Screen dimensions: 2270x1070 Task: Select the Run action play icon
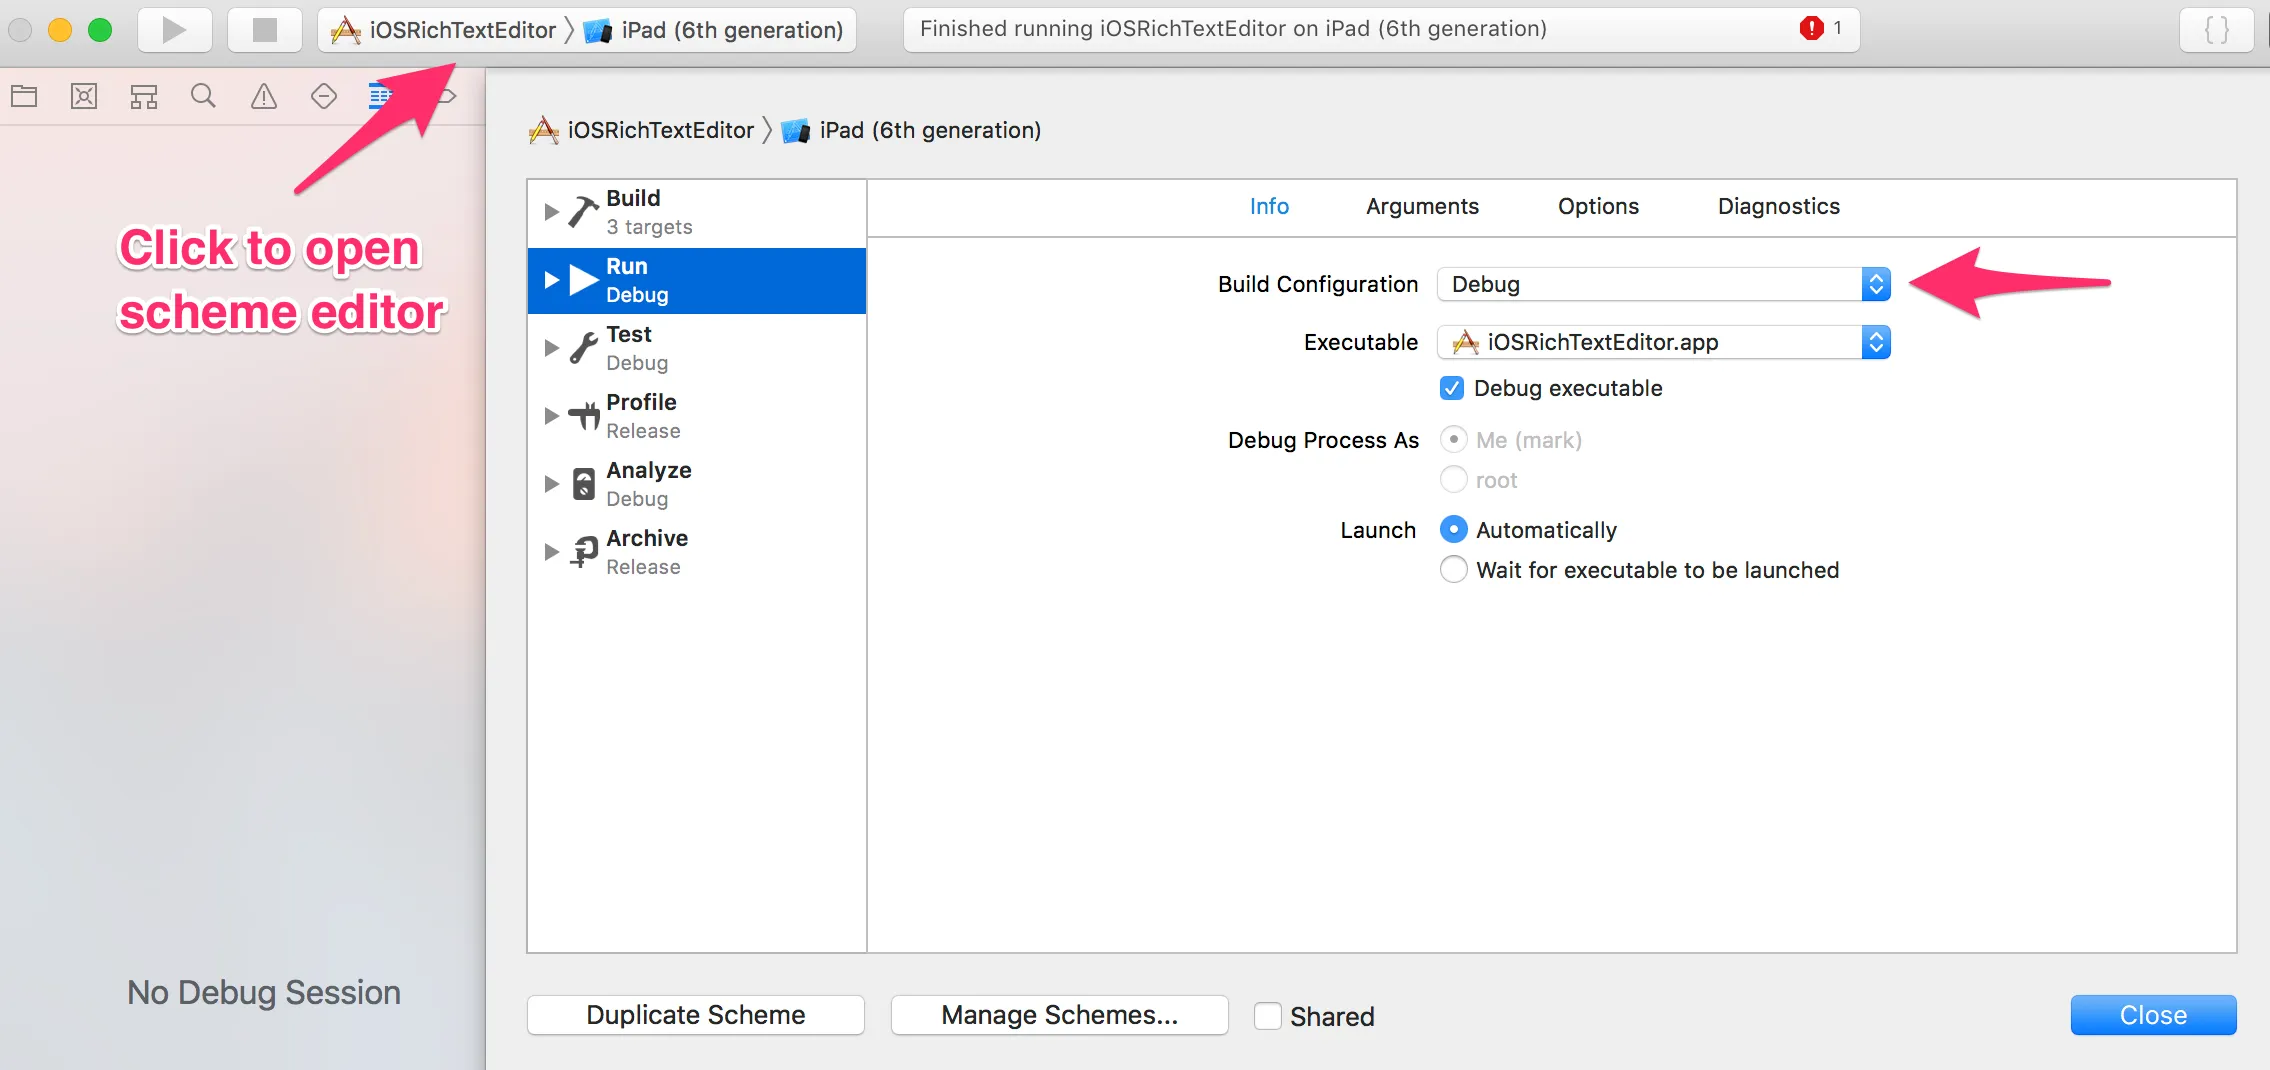(584, 280)
